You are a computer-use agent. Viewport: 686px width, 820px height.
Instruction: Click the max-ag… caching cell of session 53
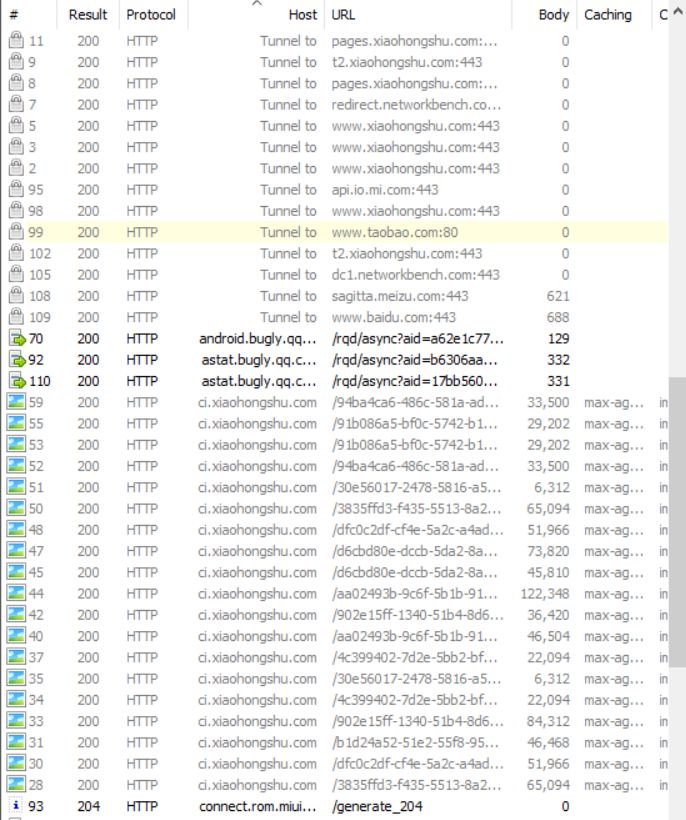pyautogui.click(x=614, y=445)
